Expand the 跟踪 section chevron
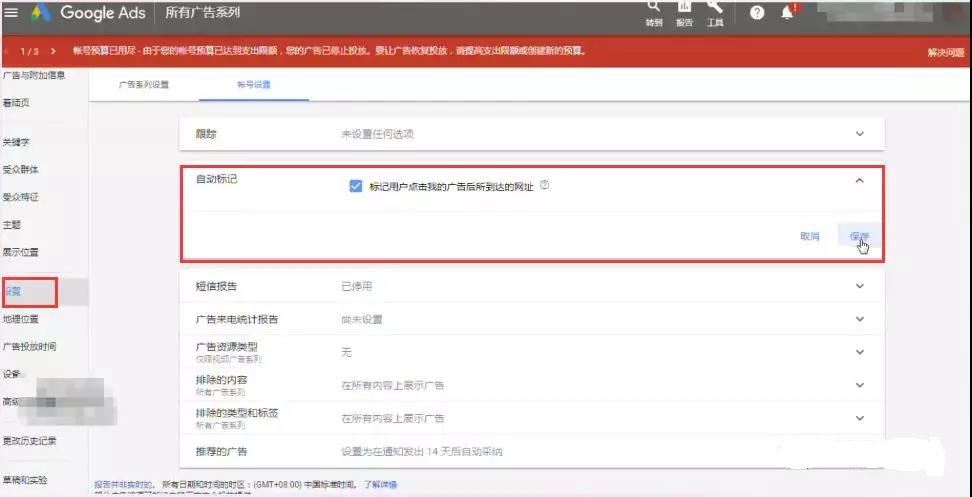The width and height of the screenshot is (972, 497). [x=860, y=134]
